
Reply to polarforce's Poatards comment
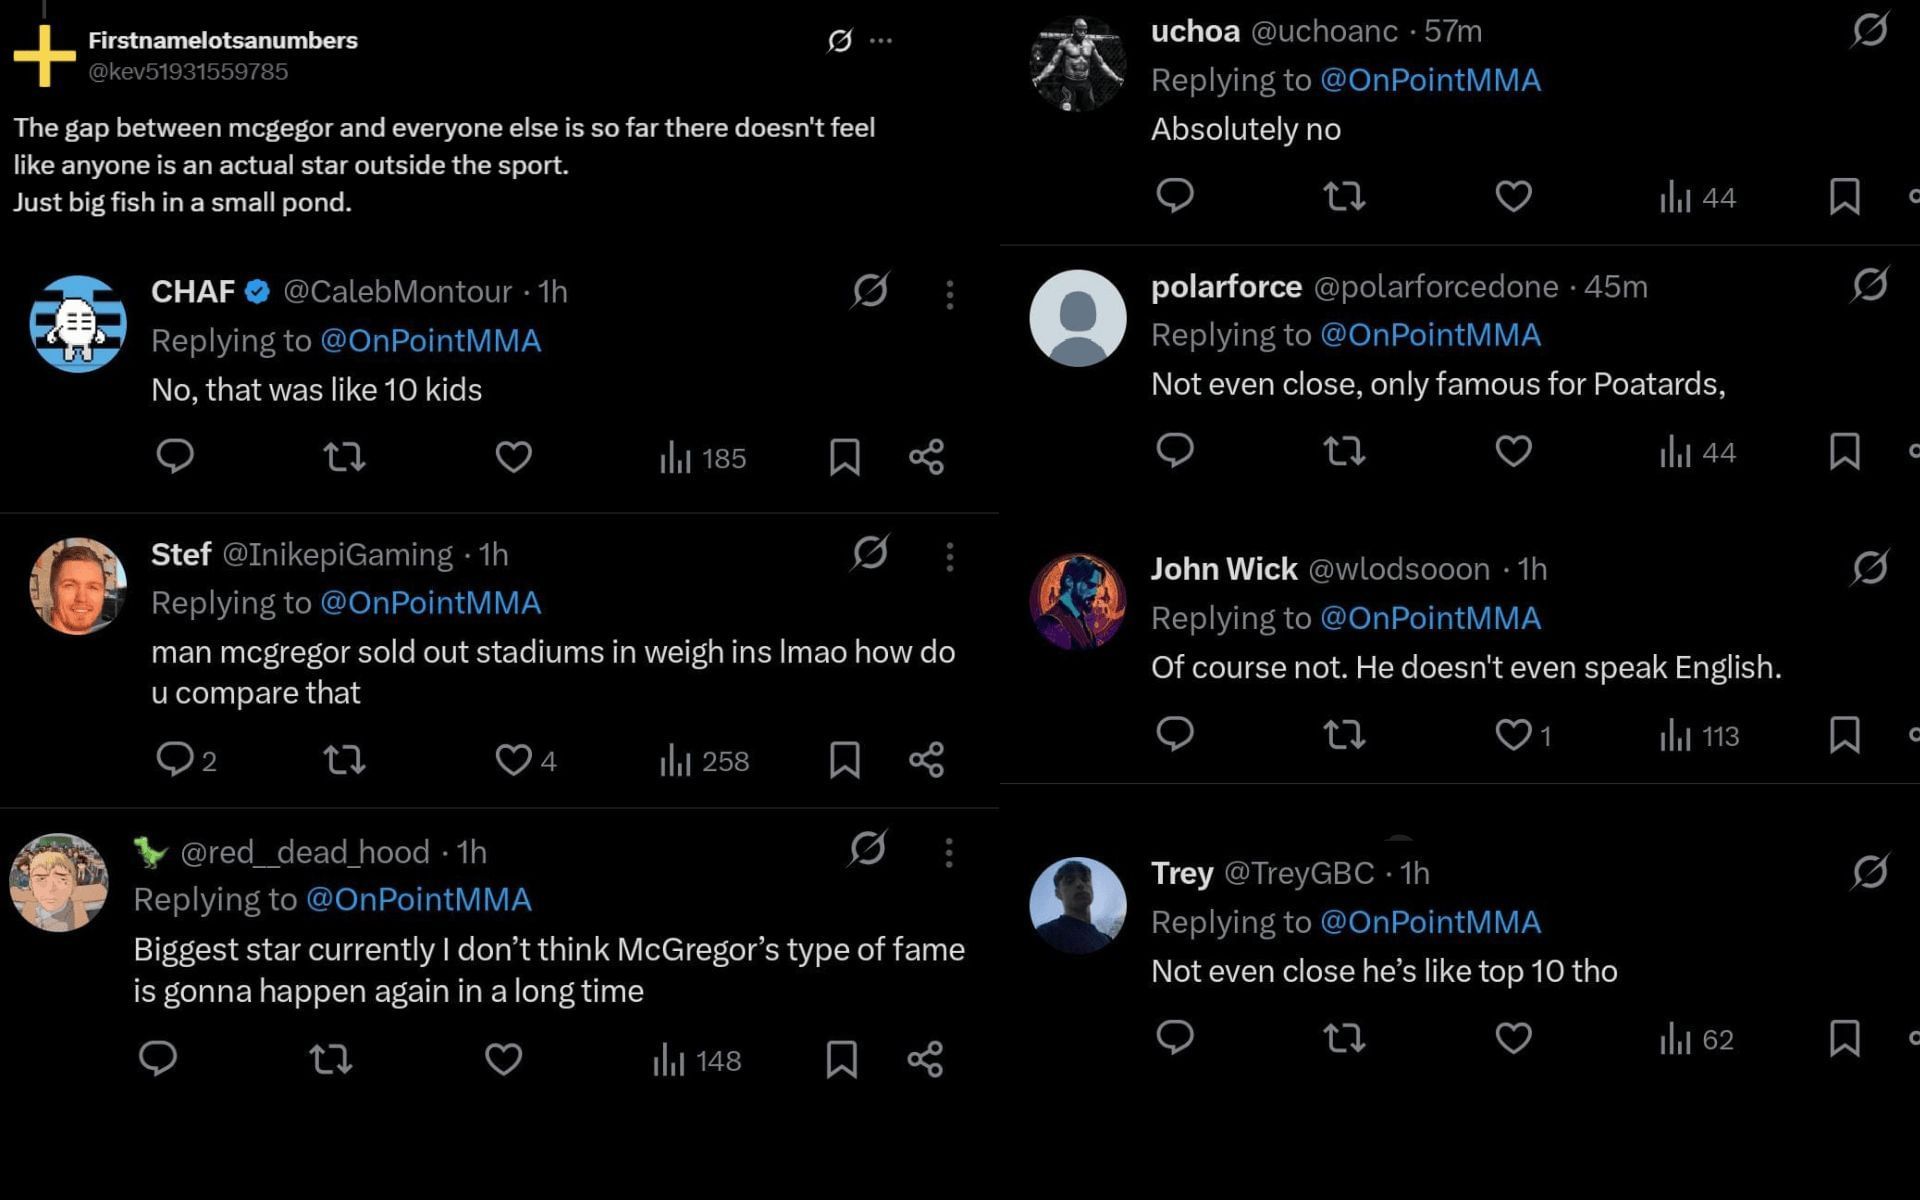(1175, 451)
